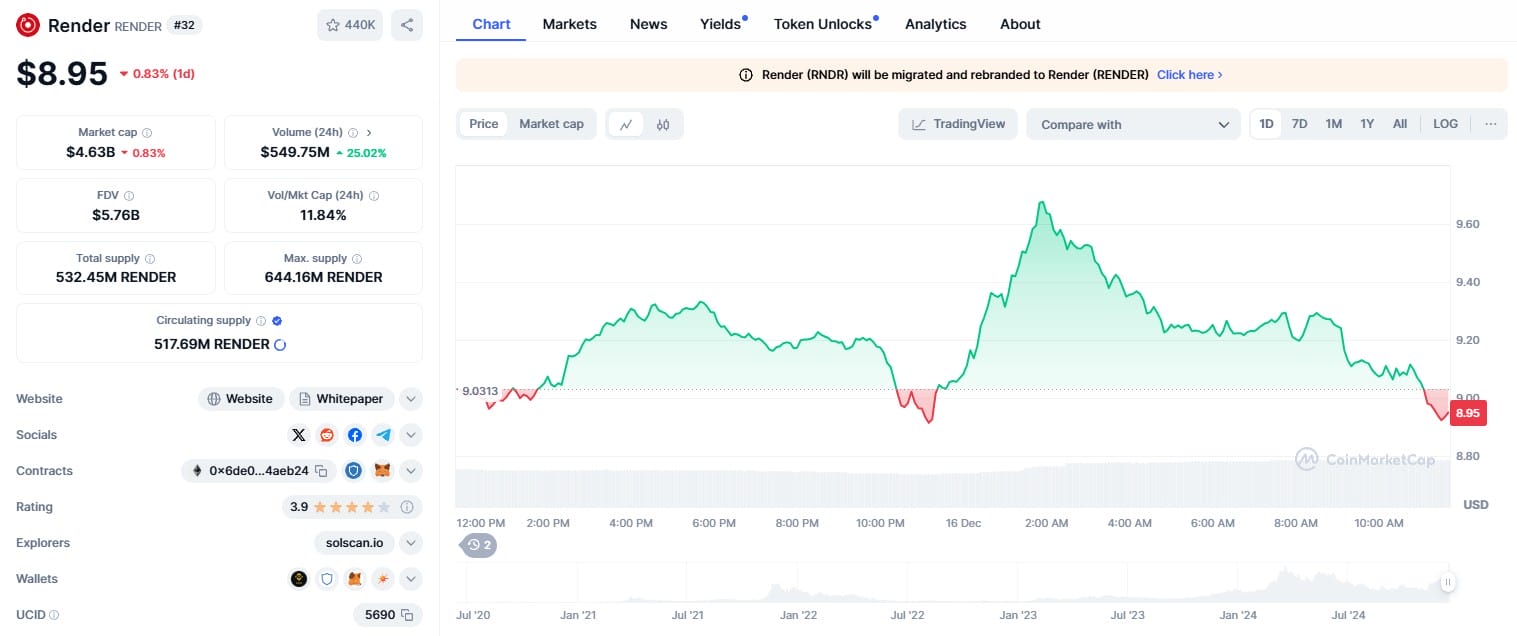Open the TradingView chart button
The width and height of the screenshot is (1517, 636).
tap(958, 124)
